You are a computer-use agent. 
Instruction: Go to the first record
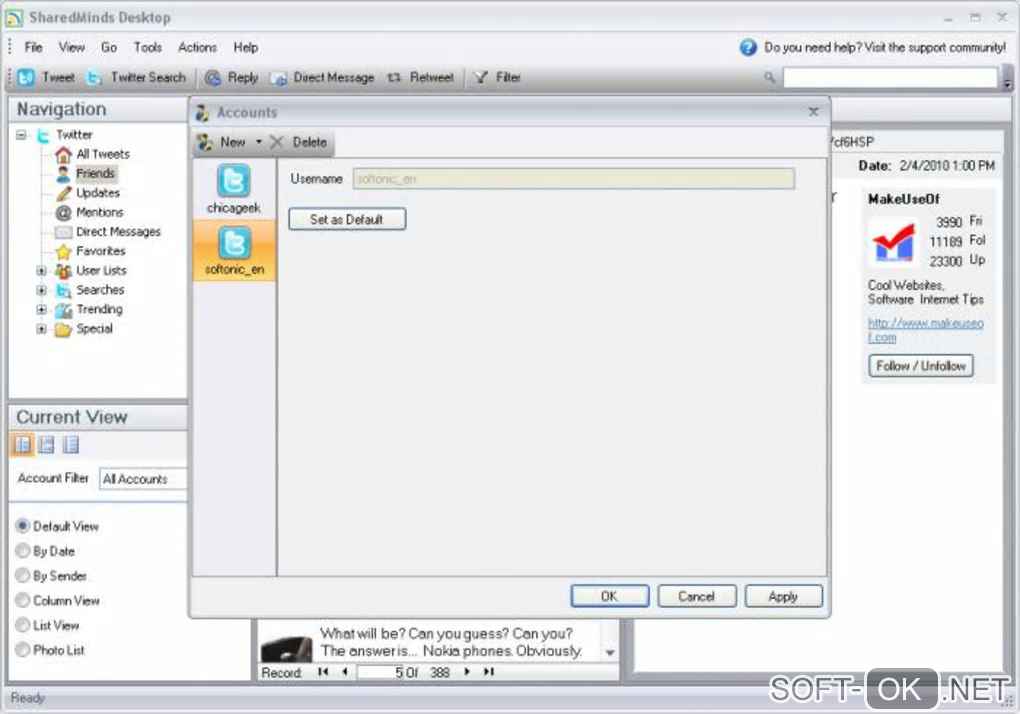(x=323, y=672)
